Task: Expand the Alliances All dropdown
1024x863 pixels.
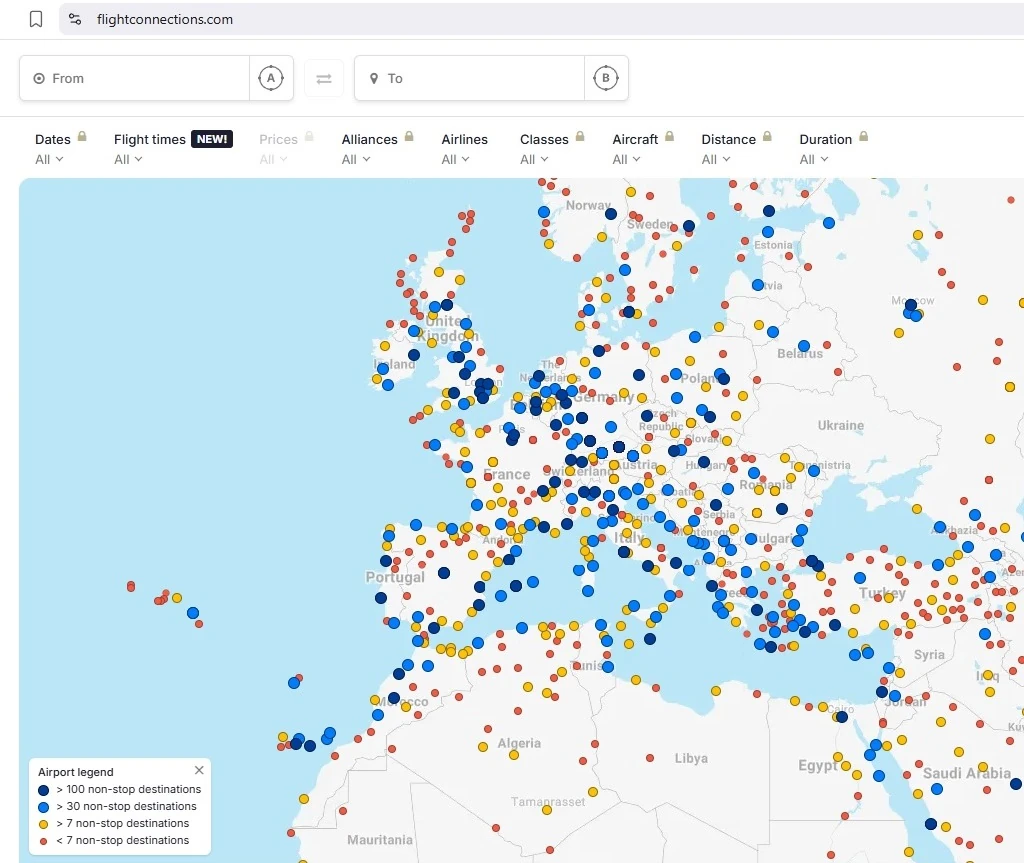Action: click(x=356, y=159)
